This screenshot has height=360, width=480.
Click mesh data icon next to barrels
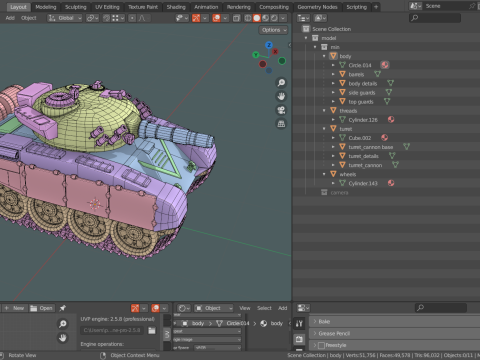coord(377,74)
